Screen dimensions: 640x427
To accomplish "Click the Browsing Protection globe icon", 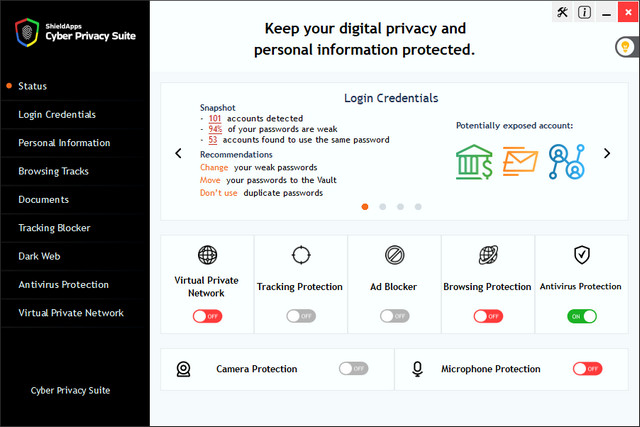I will pos(488,255).
